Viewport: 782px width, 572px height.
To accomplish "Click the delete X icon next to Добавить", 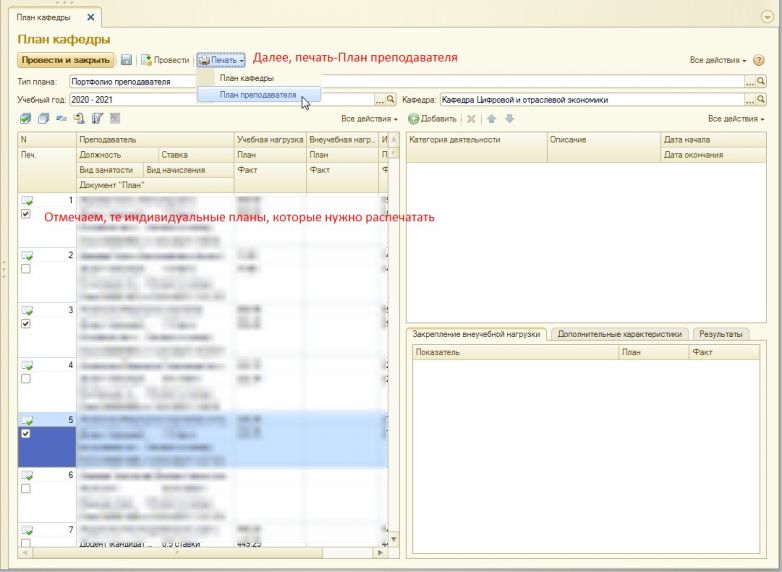I will (x=471, y=119).
